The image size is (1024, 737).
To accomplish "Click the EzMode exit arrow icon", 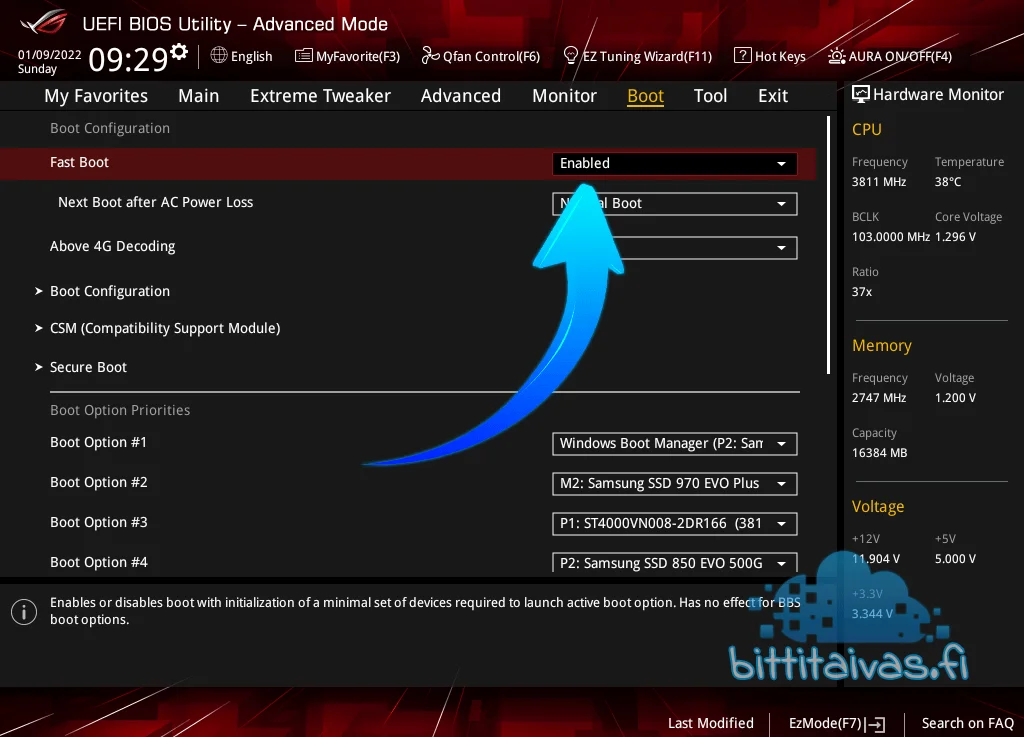I will (875, 724).
